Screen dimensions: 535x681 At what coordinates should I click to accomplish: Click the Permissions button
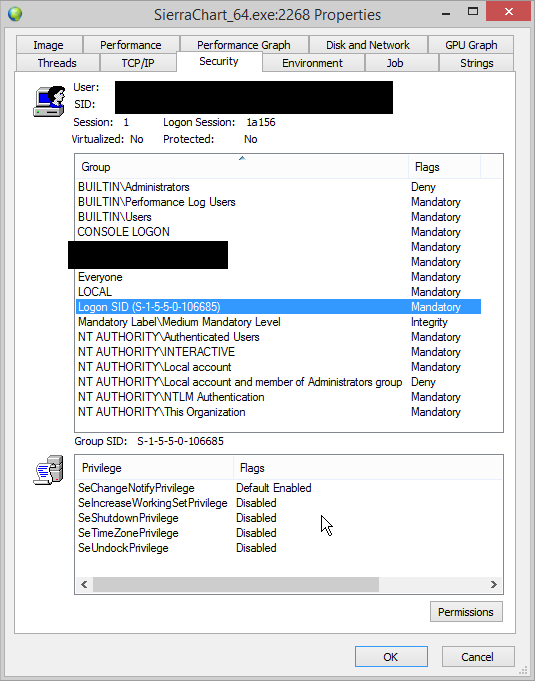466,612
